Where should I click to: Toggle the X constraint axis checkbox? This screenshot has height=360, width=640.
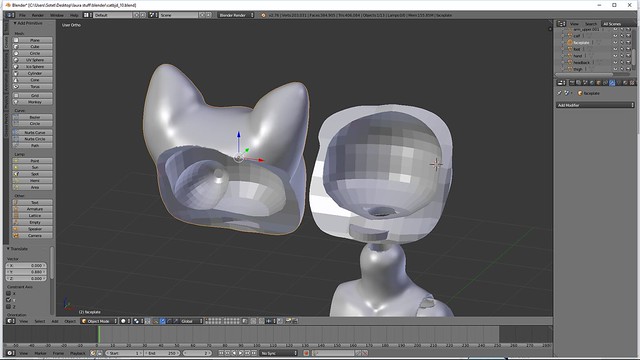coord(9,293)
